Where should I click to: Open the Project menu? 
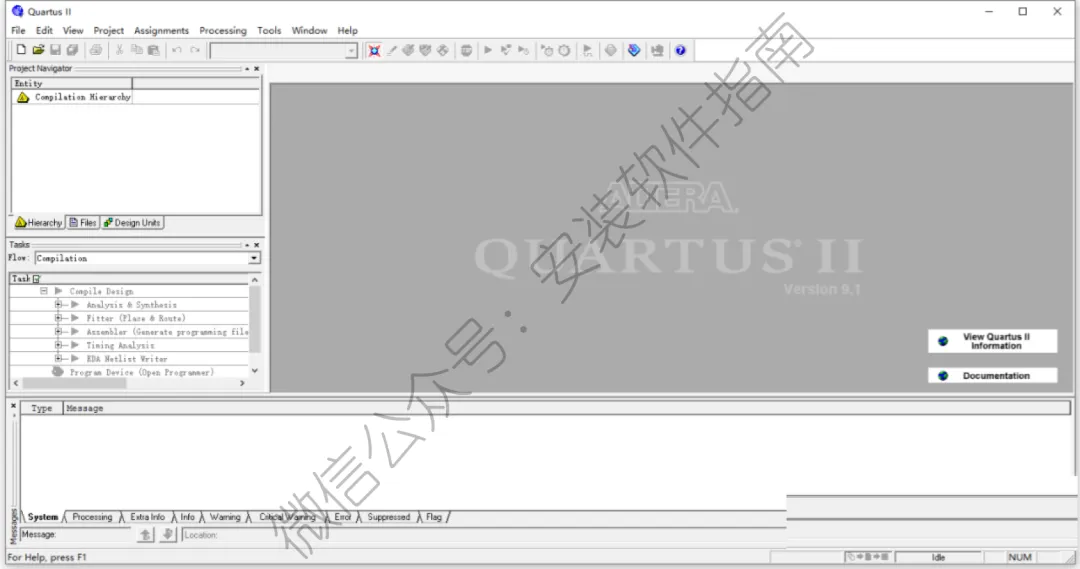109,30
